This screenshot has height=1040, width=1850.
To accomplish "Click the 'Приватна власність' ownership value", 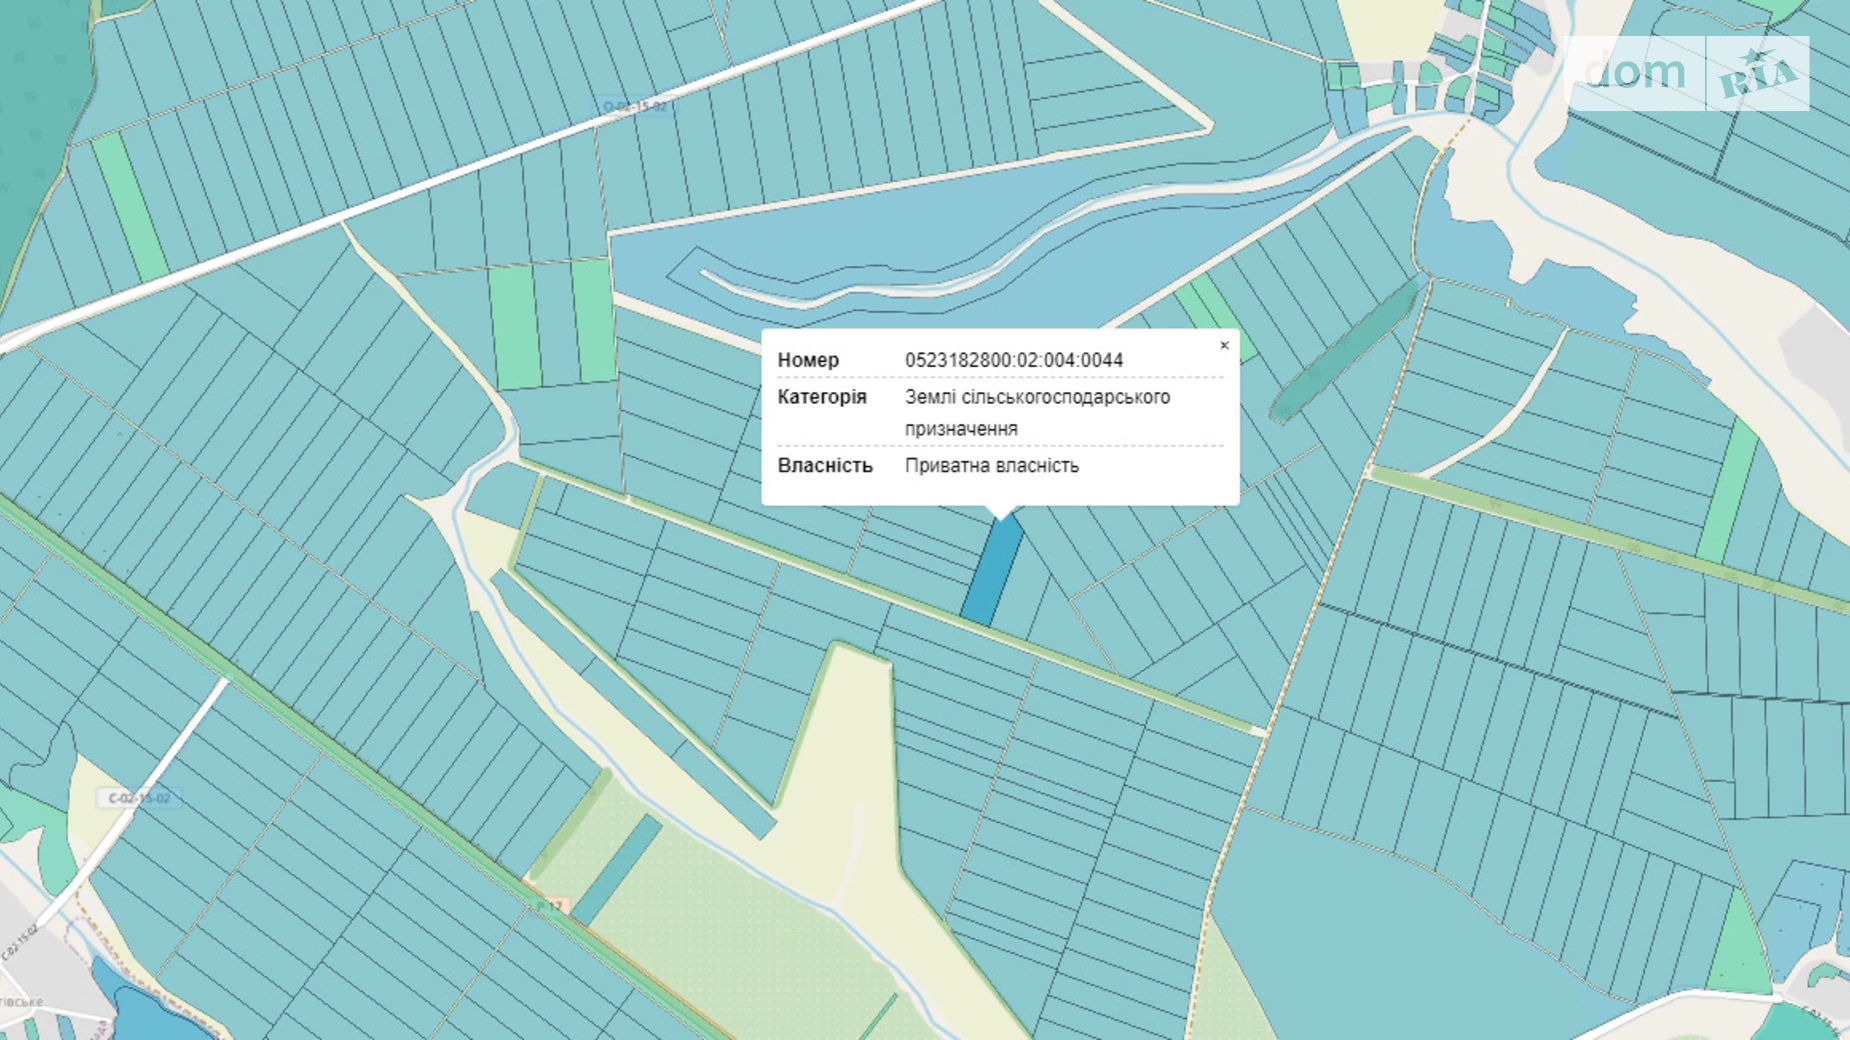I will point(992,465).
